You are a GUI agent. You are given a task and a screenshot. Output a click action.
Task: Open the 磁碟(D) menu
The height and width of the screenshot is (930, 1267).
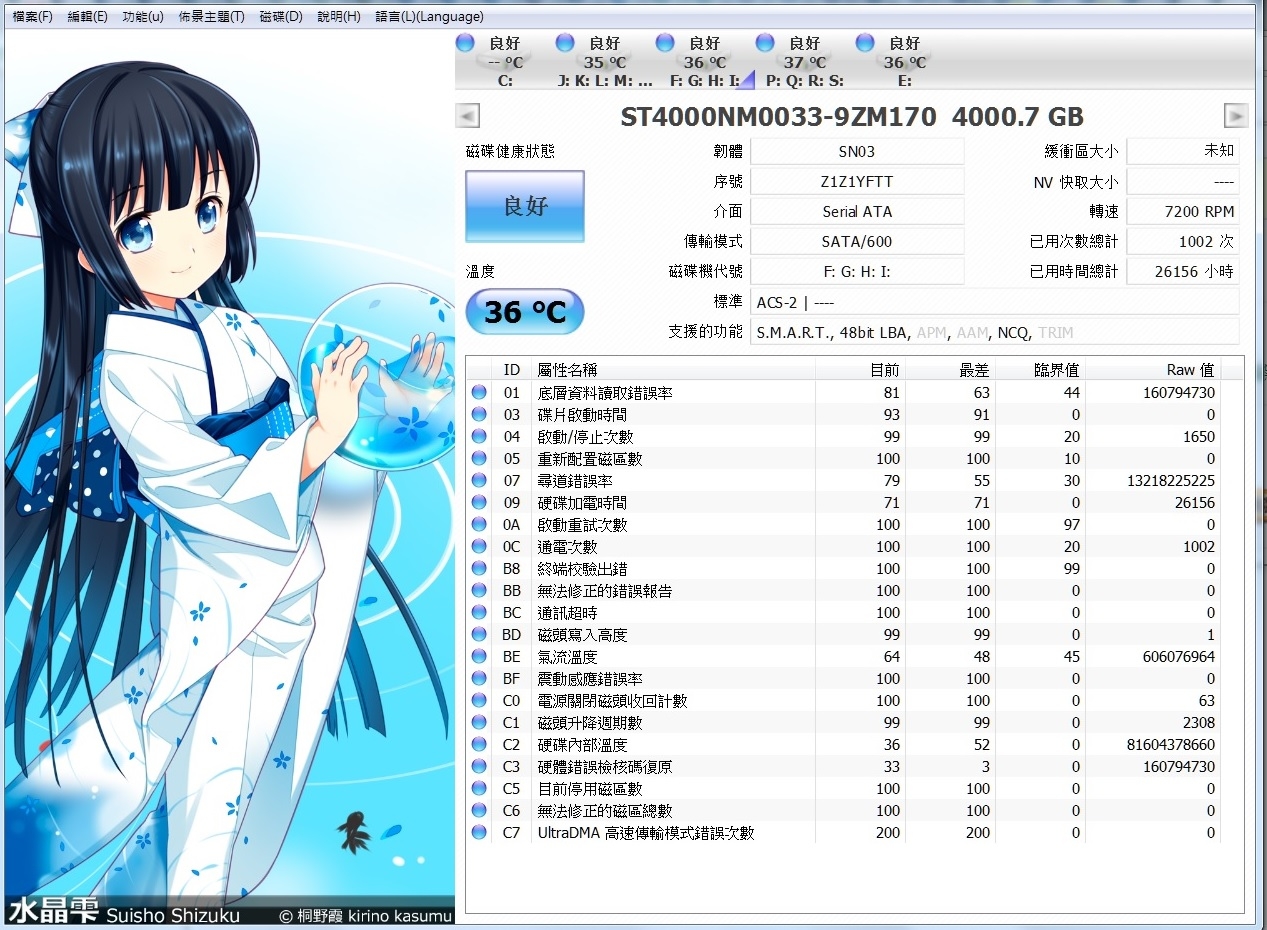[281, 17]
